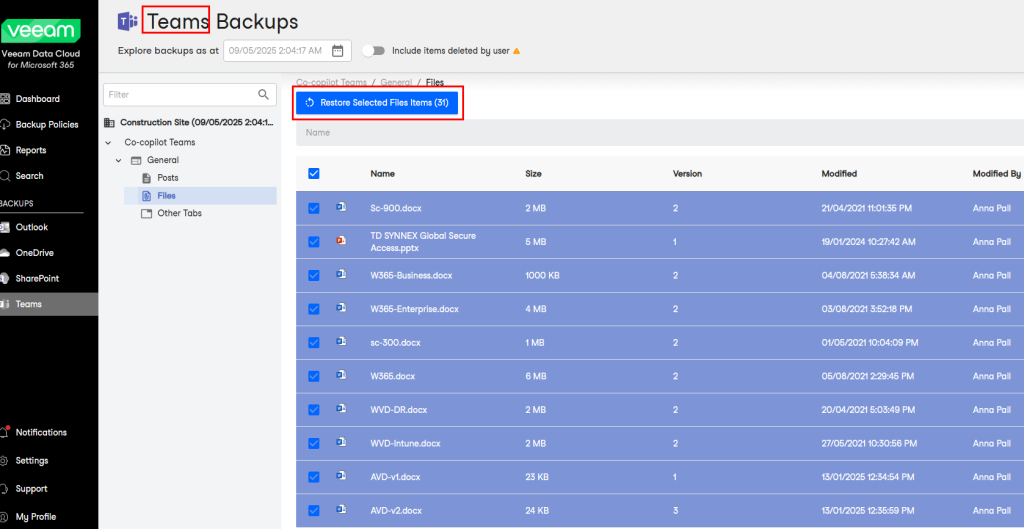Select Posts in the tree
Screen dimensions: 1024x529
[168, 178]
